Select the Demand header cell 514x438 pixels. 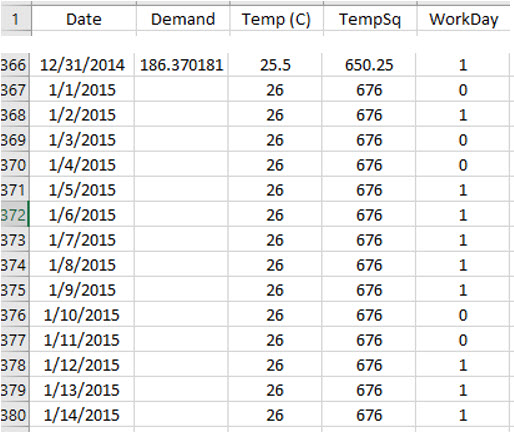point(183,19)
